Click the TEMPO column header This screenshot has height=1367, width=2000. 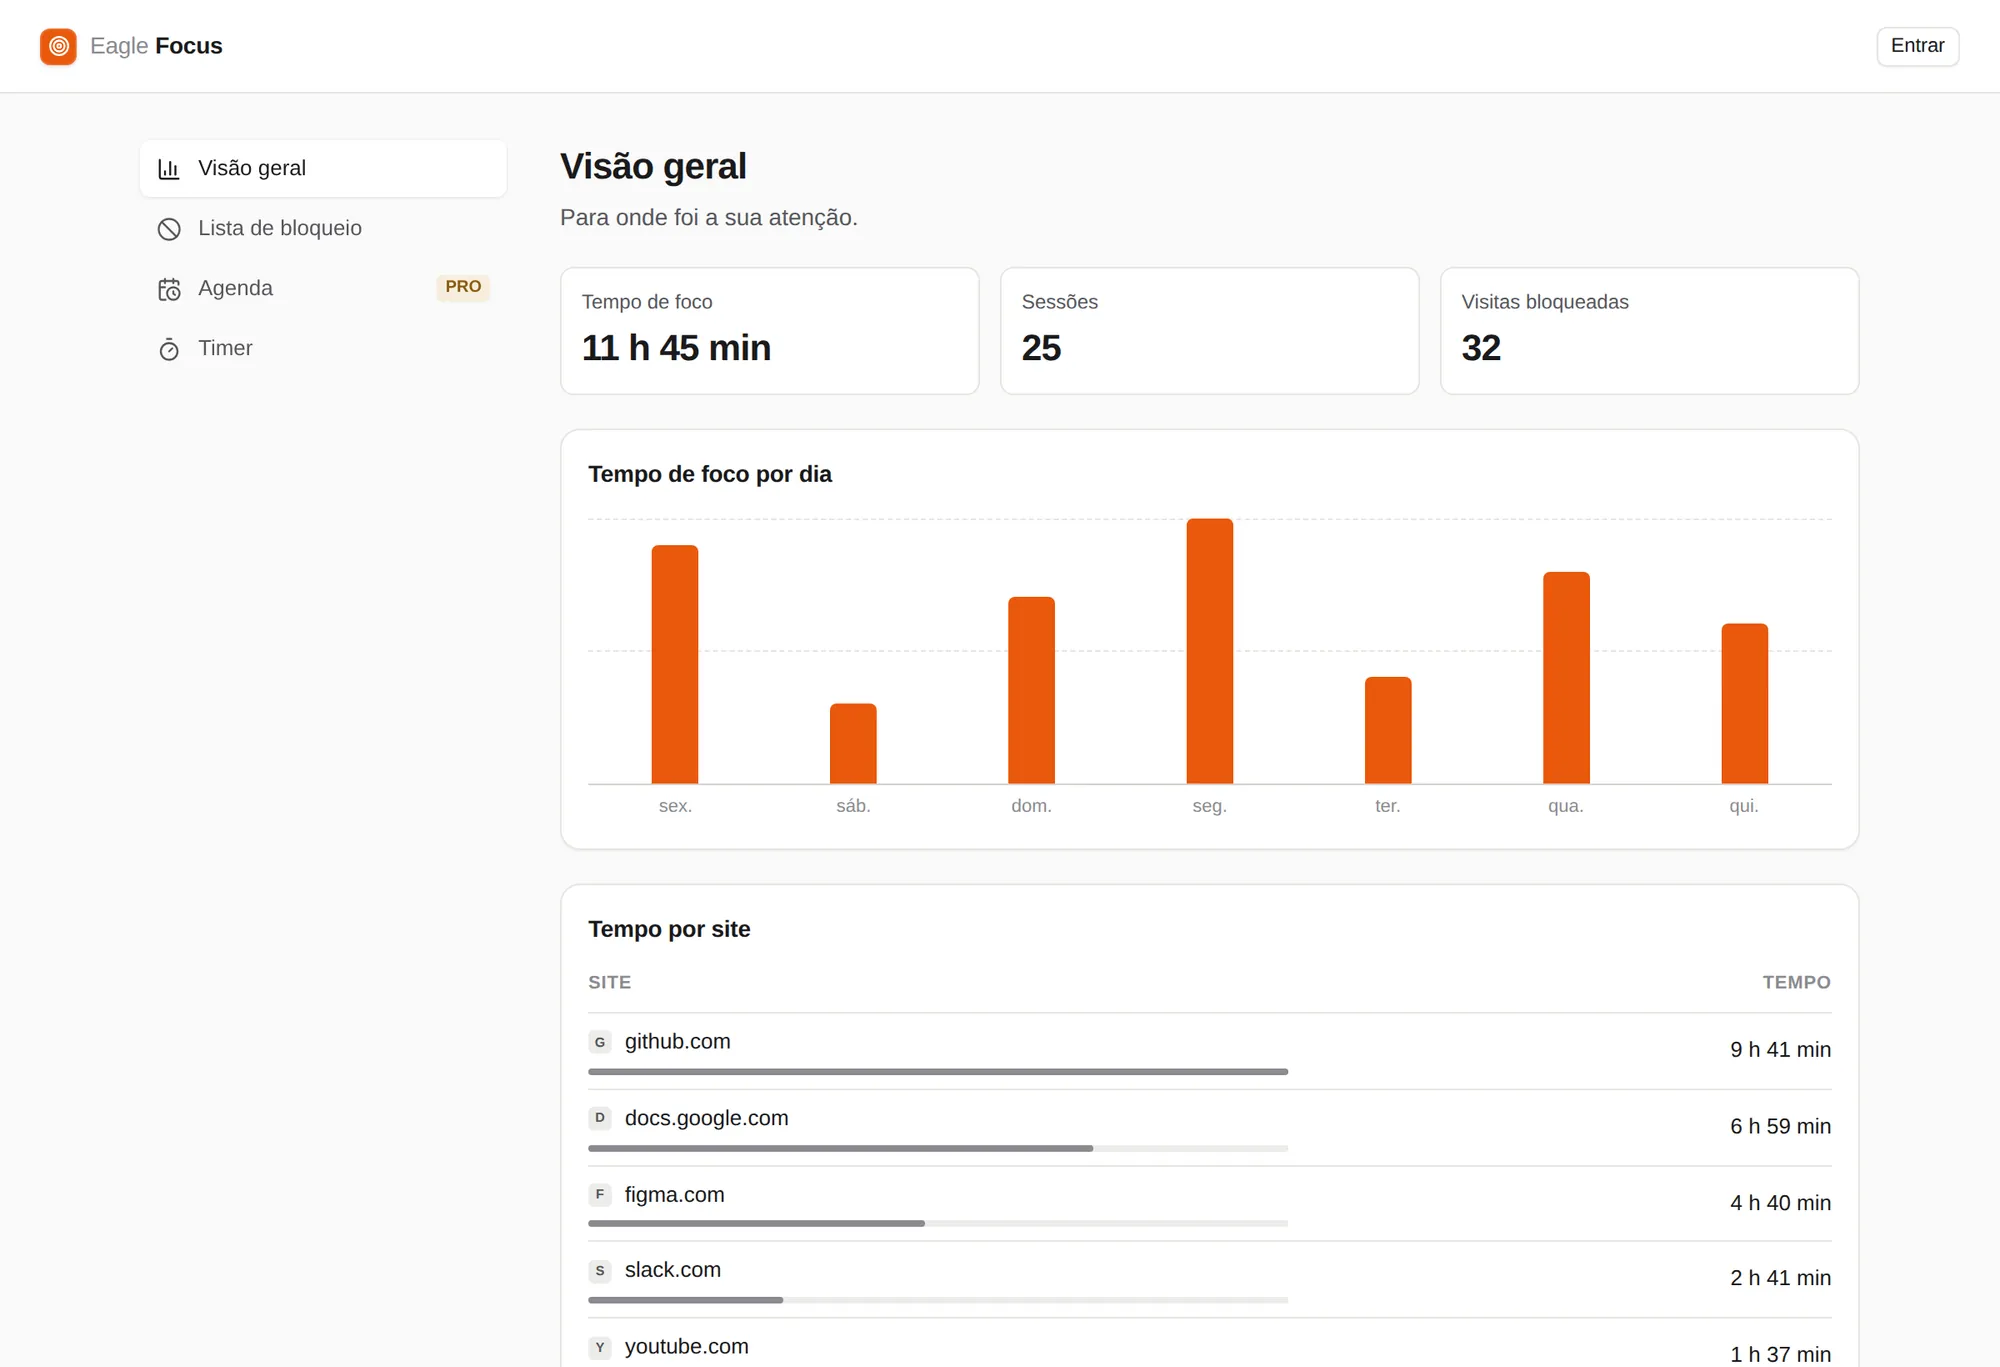[1797, 982]
